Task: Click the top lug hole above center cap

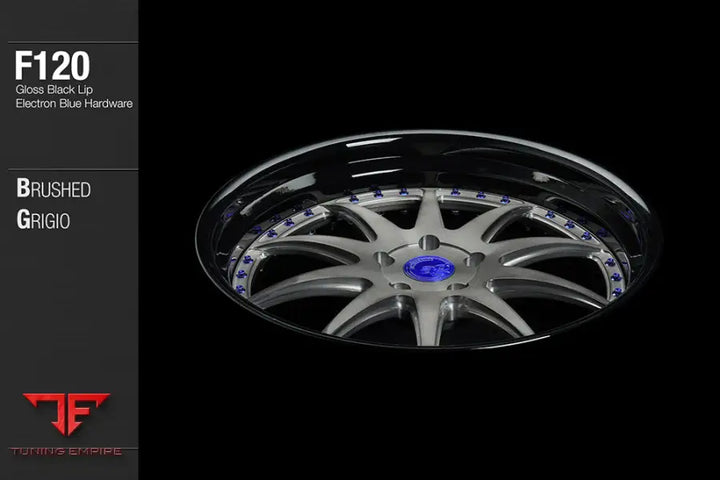Action: [x=427, y=241]
